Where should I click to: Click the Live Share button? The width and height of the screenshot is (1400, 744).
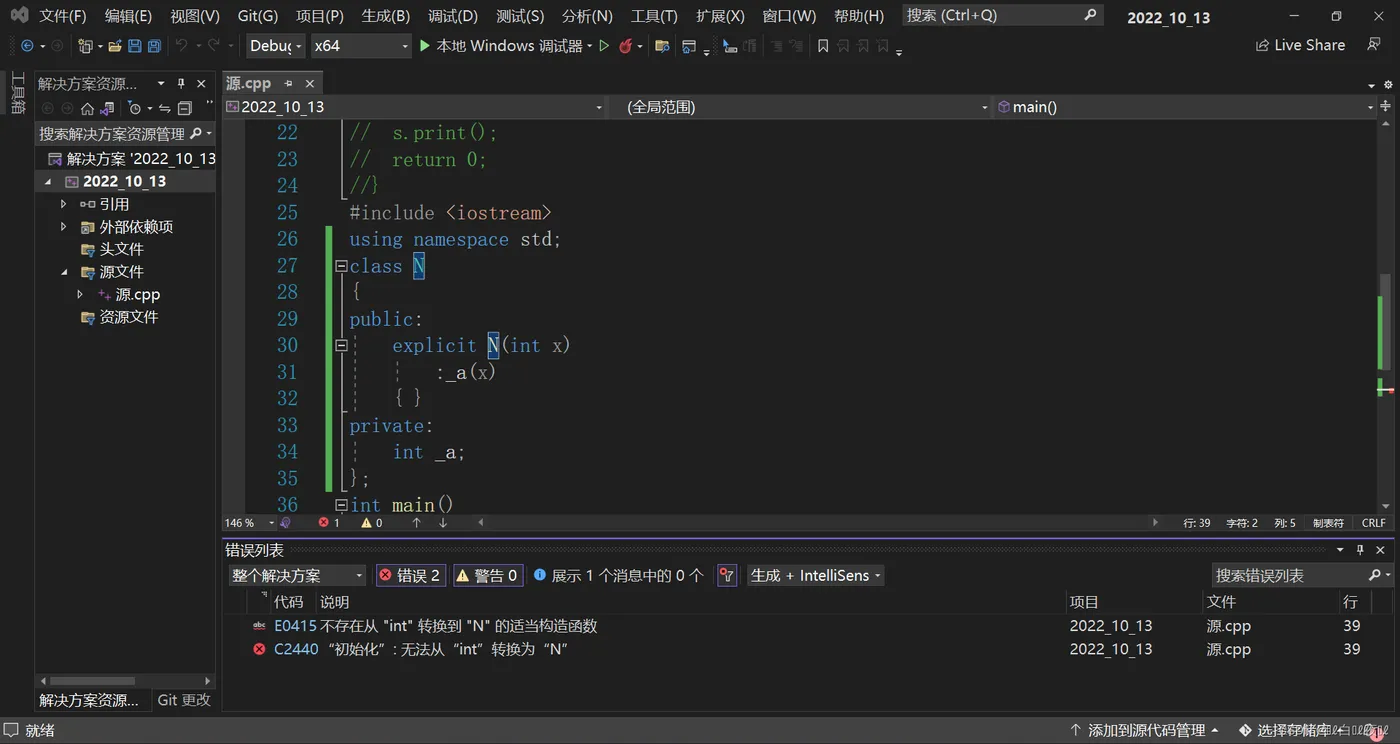pyautogui.click(x=1300, y=45)
